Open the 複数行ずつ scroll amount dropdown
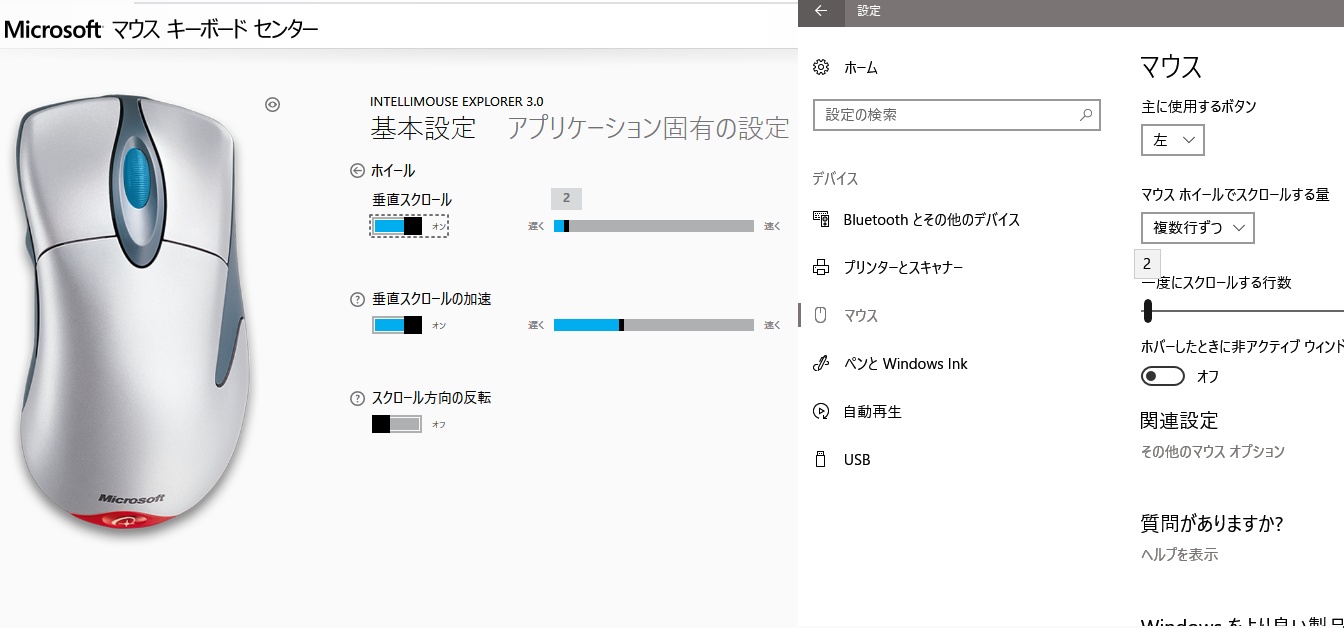This screenshot has height=628, width=1344. (x=1197, y=227)
